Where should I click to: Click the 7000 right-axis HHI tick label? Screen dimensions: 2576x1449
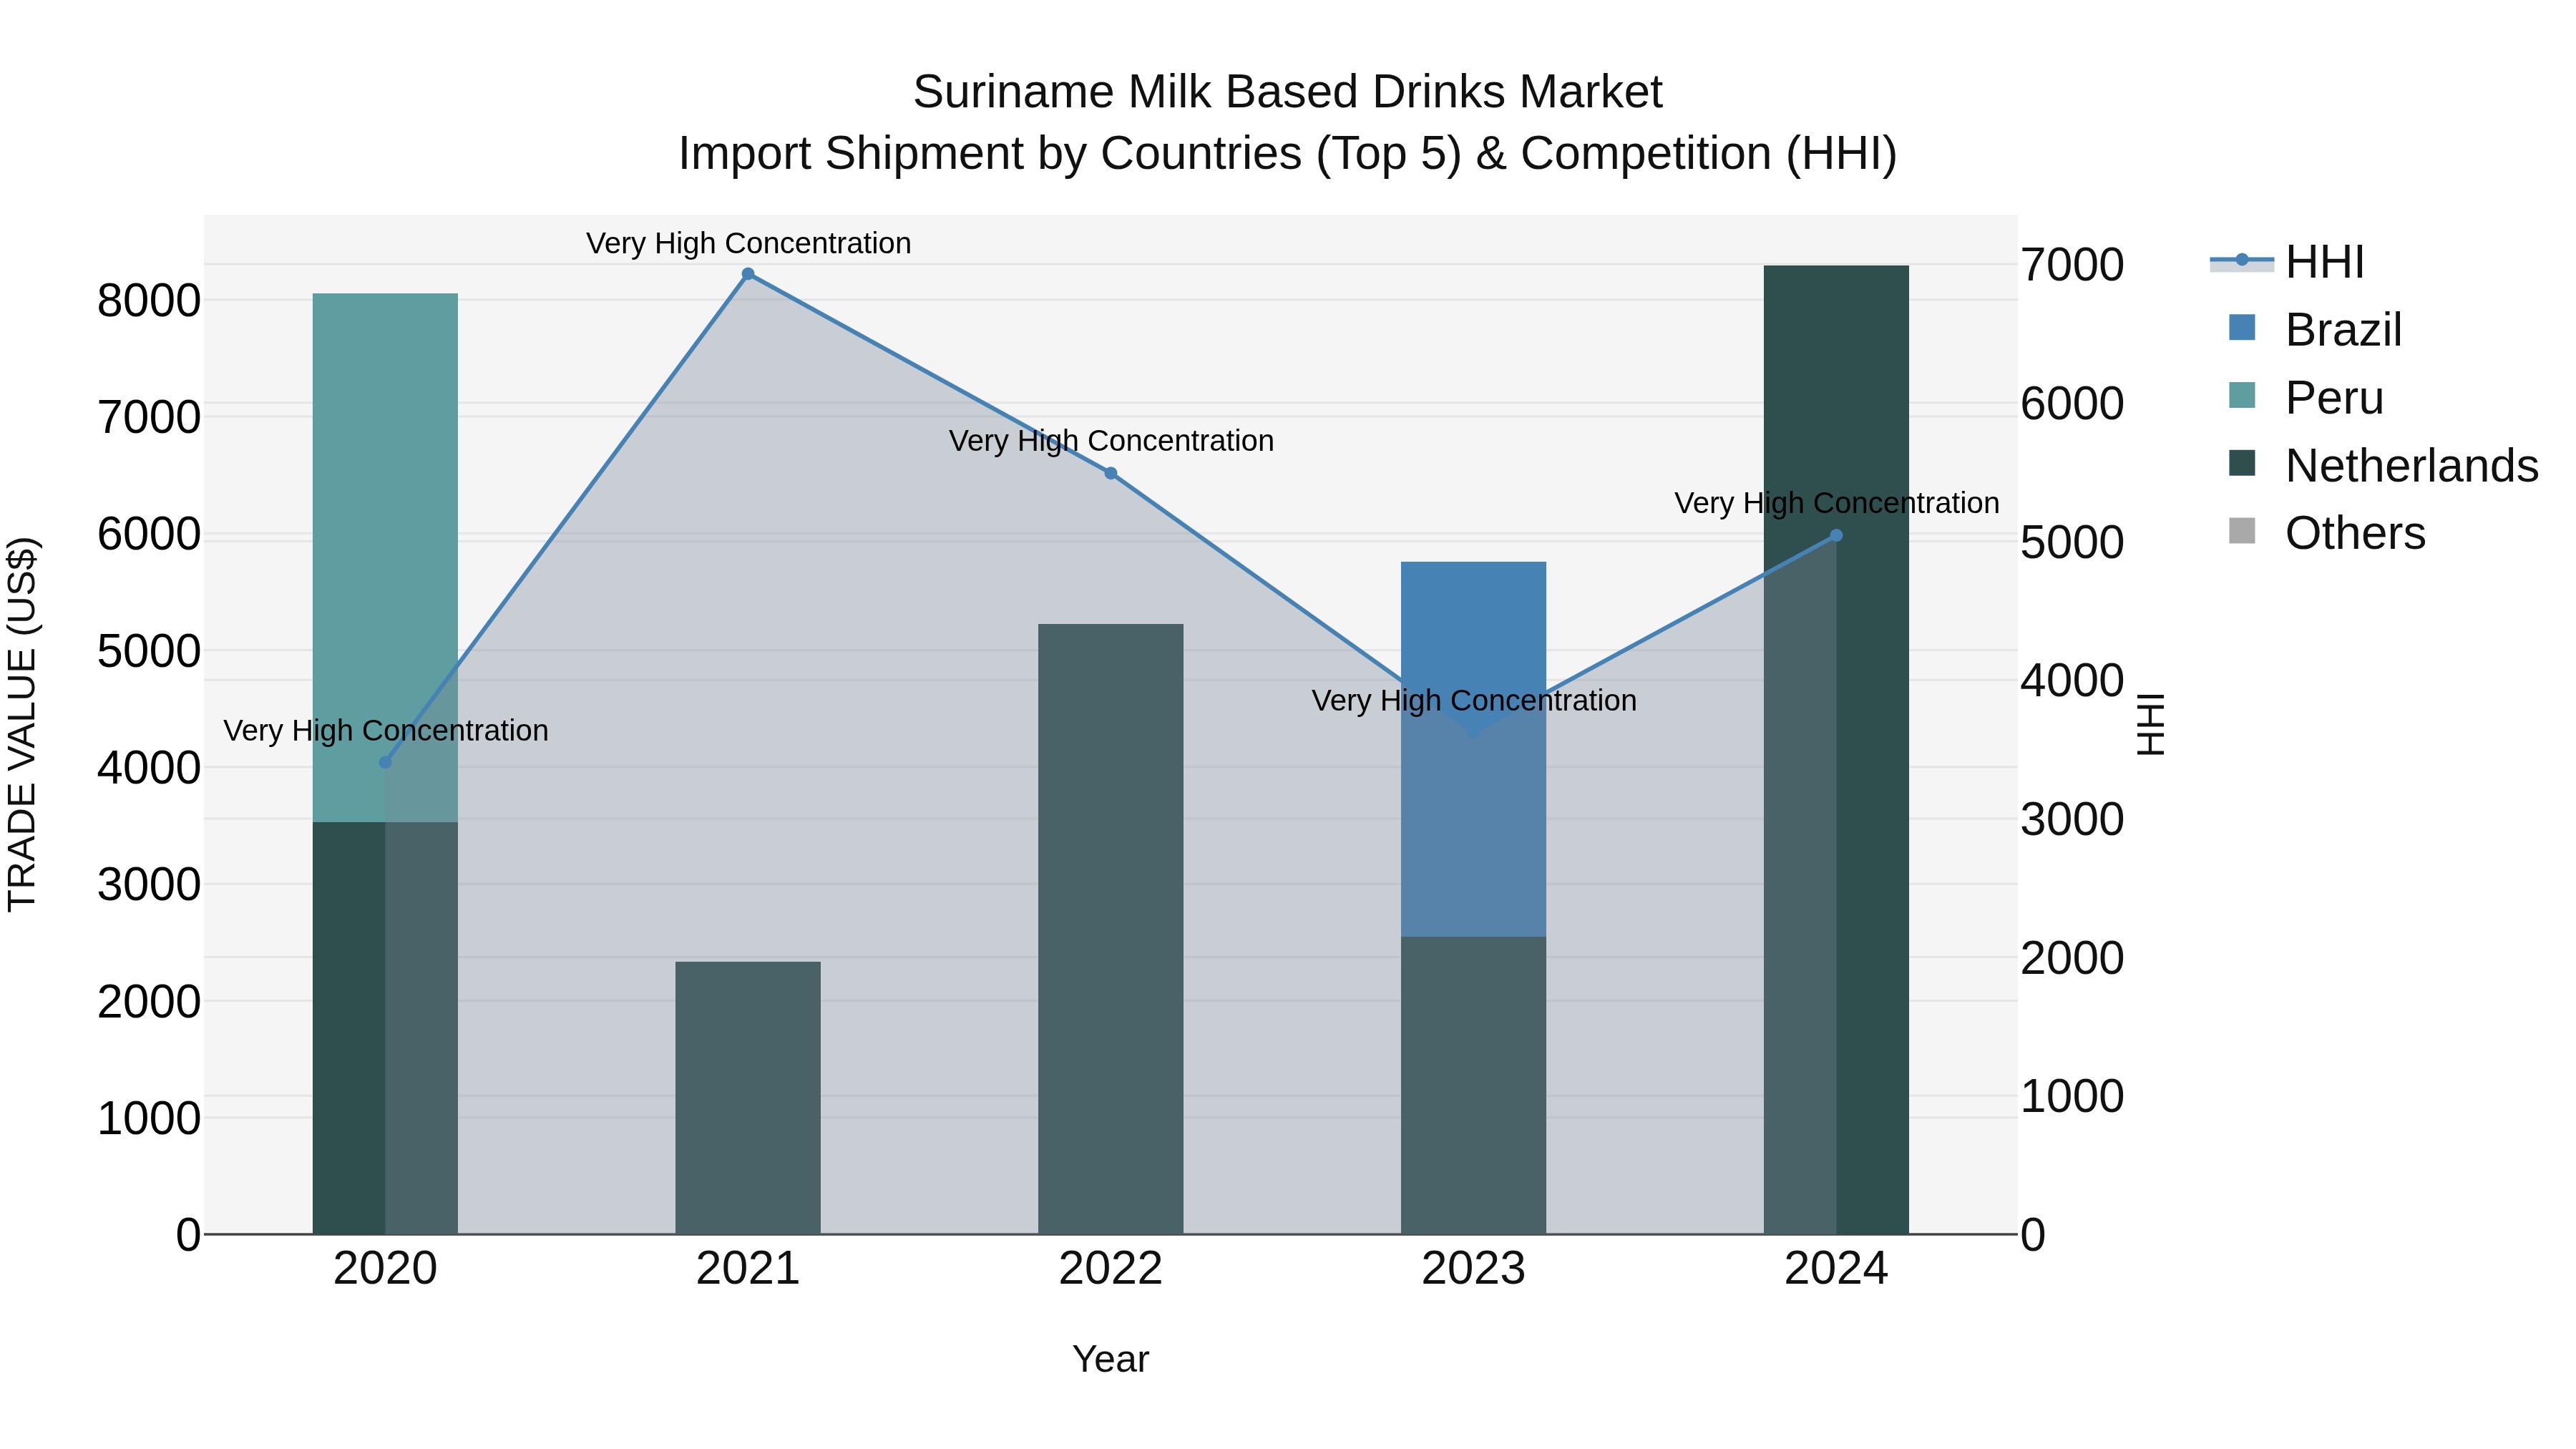[x=2072, y=265]
